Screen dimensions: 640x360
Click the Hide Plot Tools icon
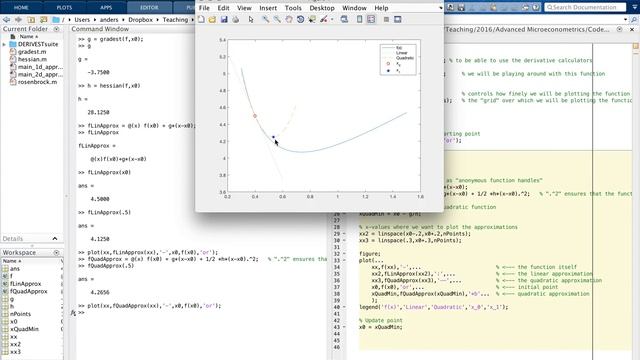point(386,19)
